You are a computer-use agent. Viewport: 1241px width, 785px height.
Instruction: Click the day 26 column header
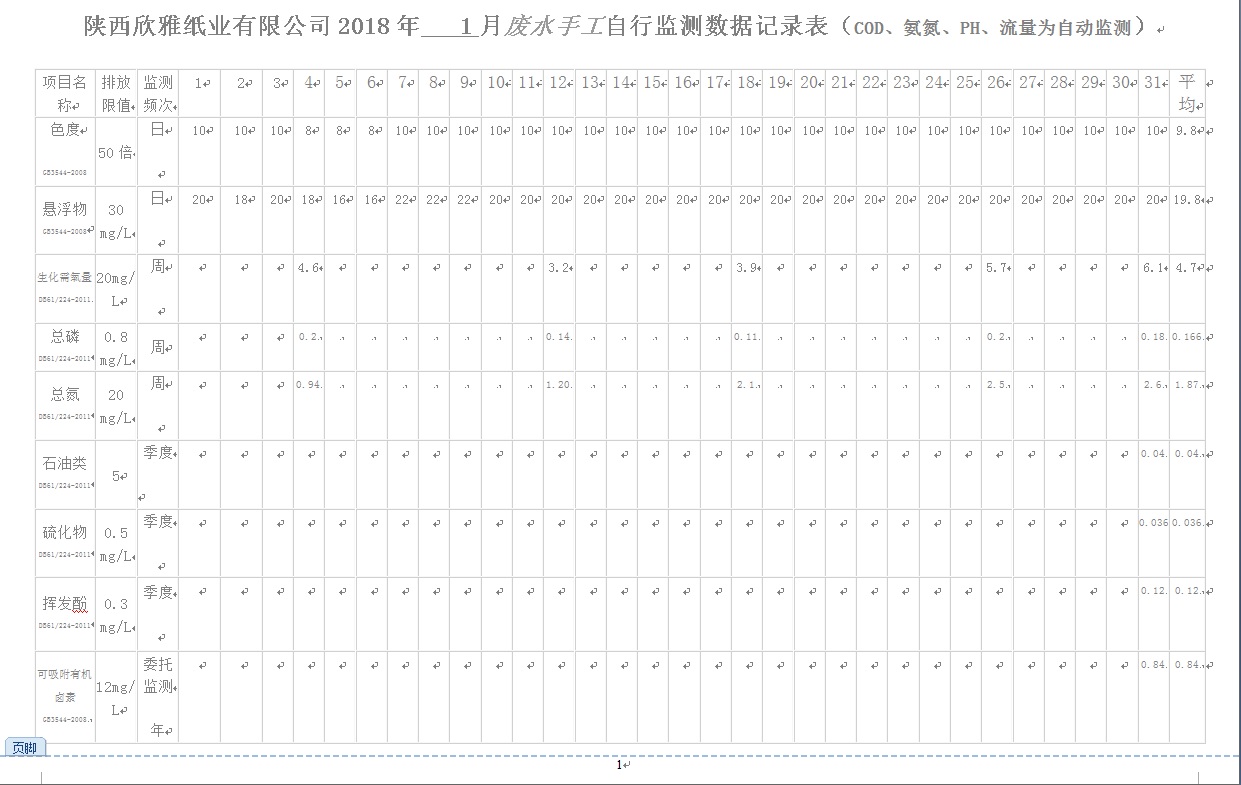tap(997, 83)
